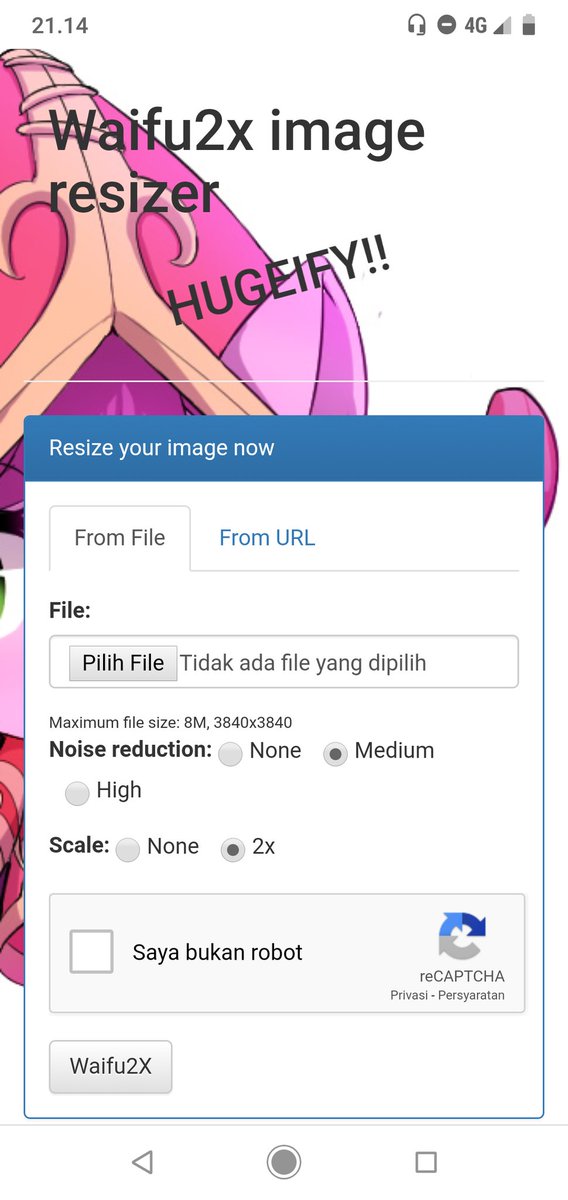The height and width of the screenshot is (1200, 568).
Task: Switch to the From URL tab
Action: coord(267,538)
